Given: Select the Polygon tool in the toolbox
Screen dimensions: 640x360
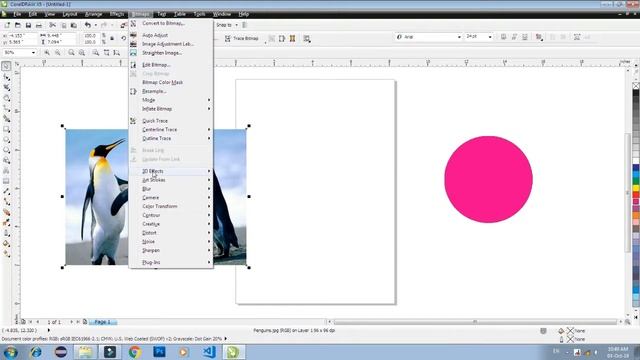Looking at the screenshot, I should tap(6, 150).
